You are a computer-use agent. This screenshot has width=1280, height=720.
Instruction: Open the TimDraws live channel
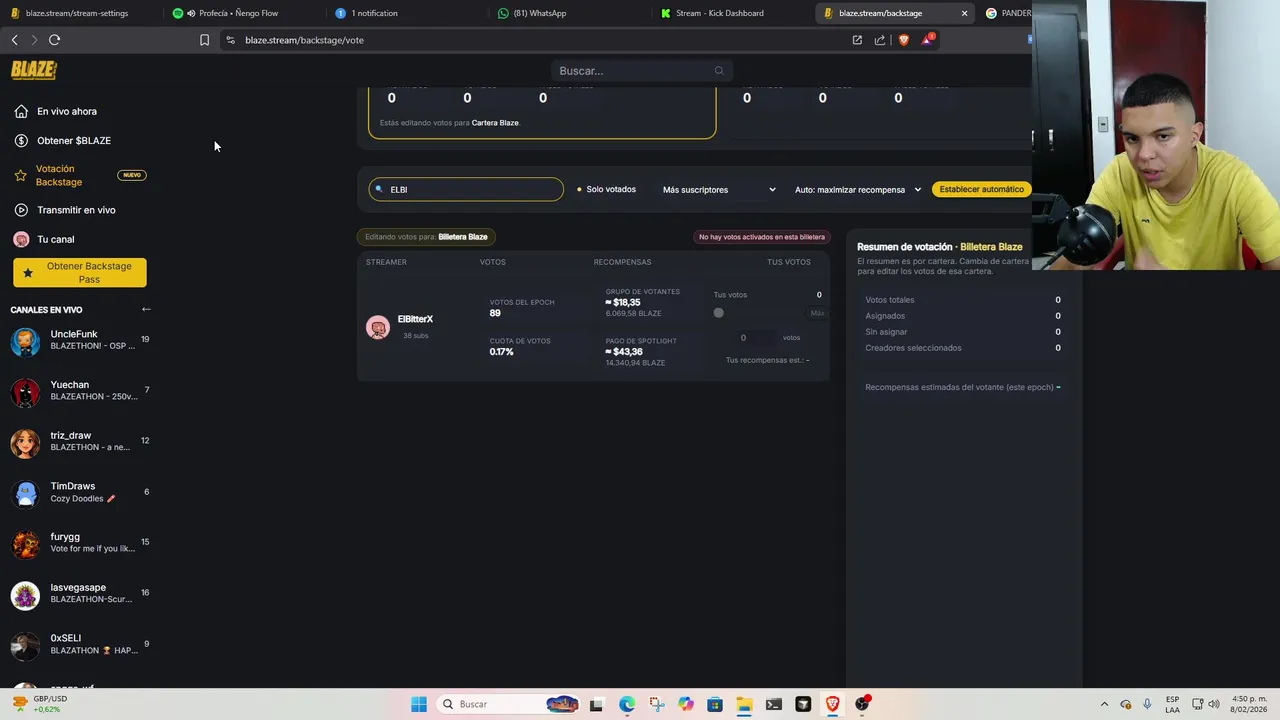point(80,492)
